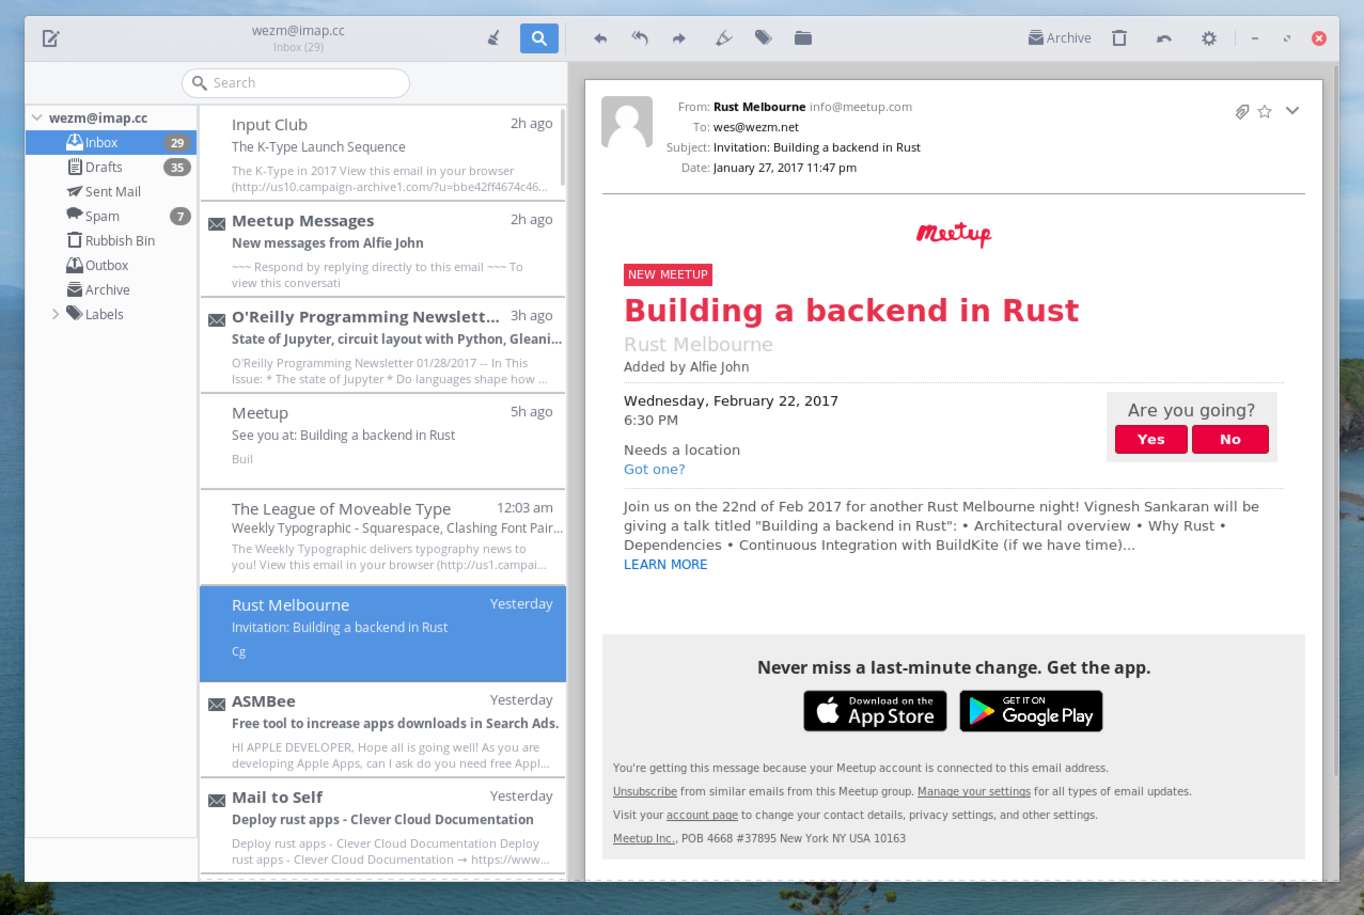
Task: Click the Inbox tray icon
Action: pos(74,142)
